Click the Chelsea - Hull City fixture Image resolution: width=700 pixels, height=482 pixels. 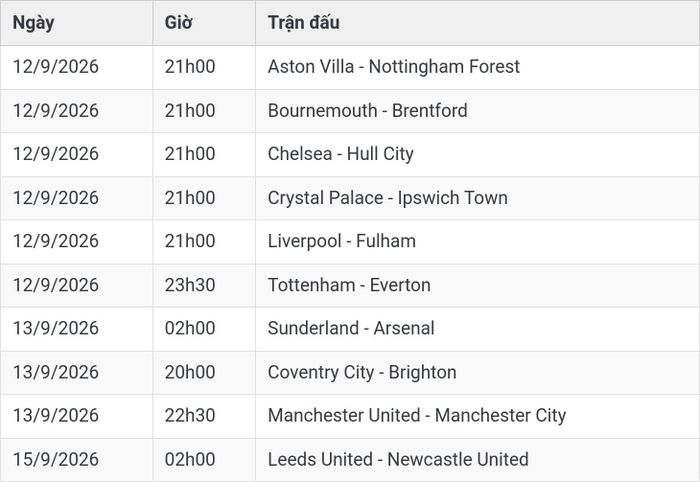[341, 154]
